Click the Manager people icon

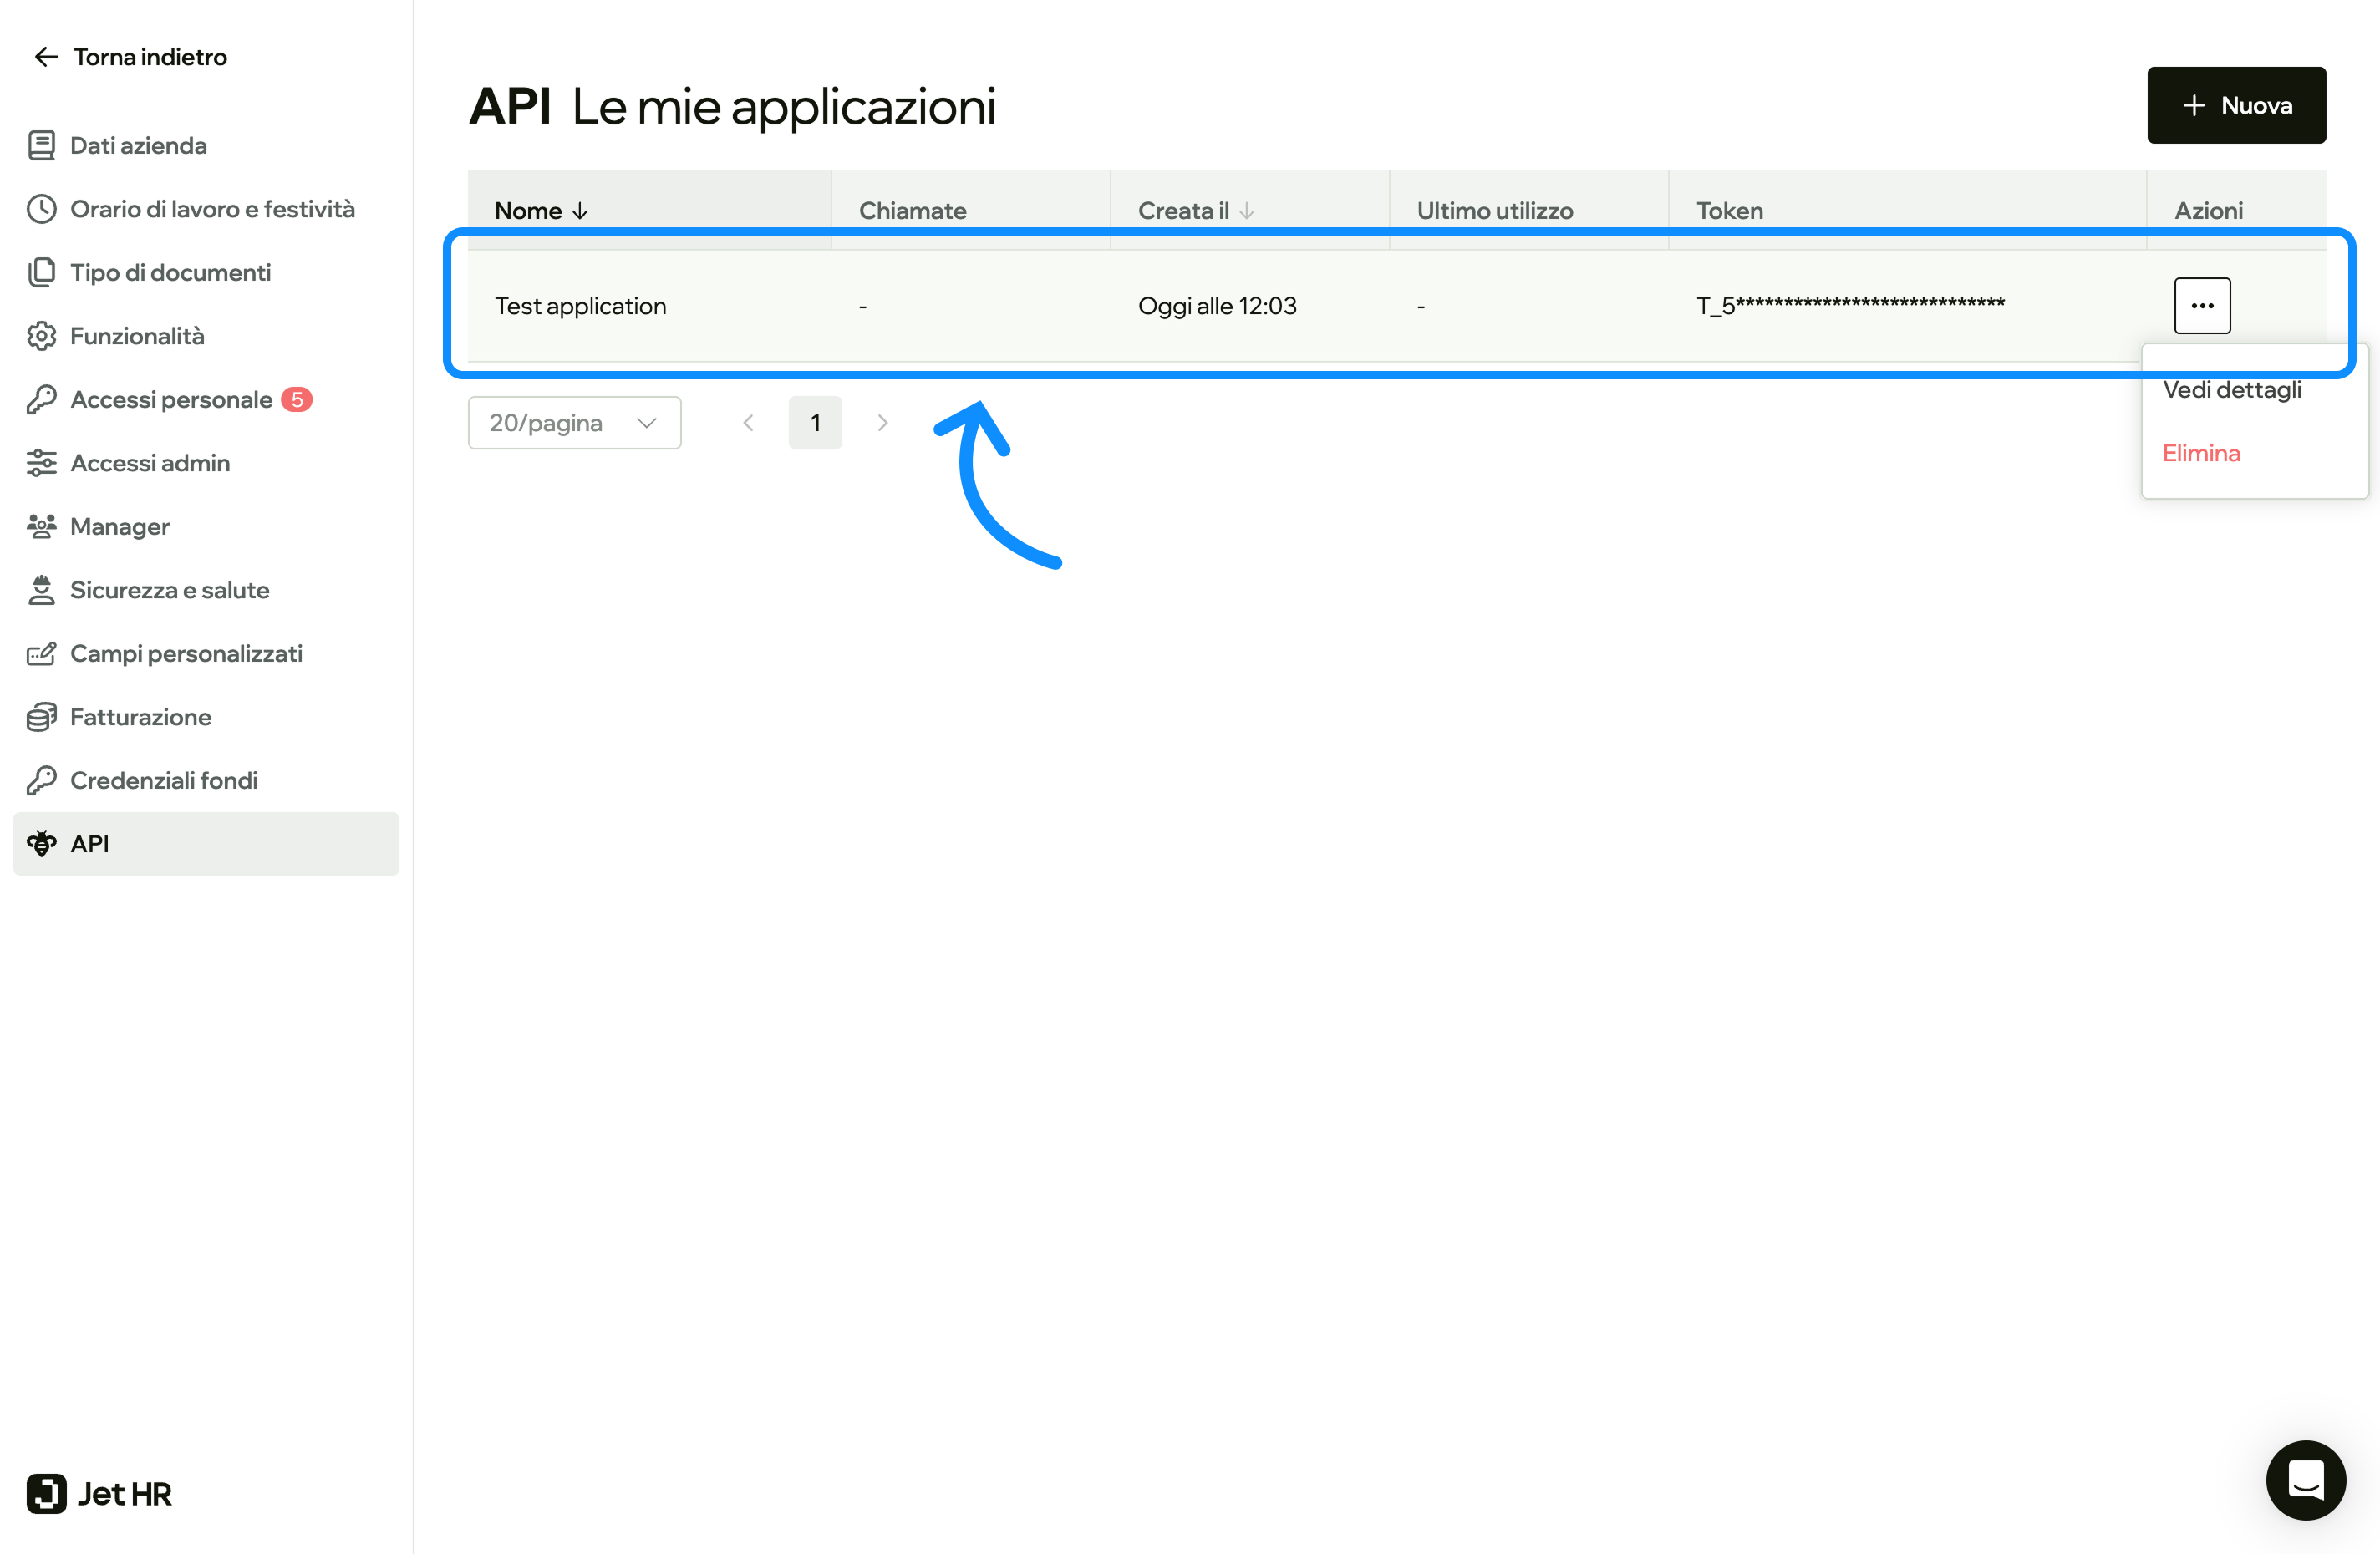(41, 526)
